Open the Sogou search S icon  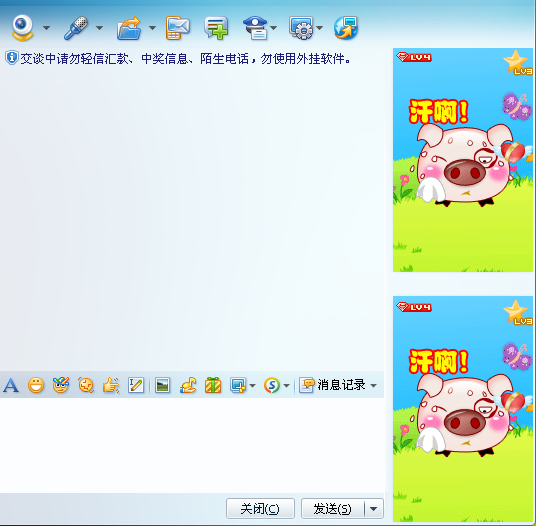[x=272, y=385]
